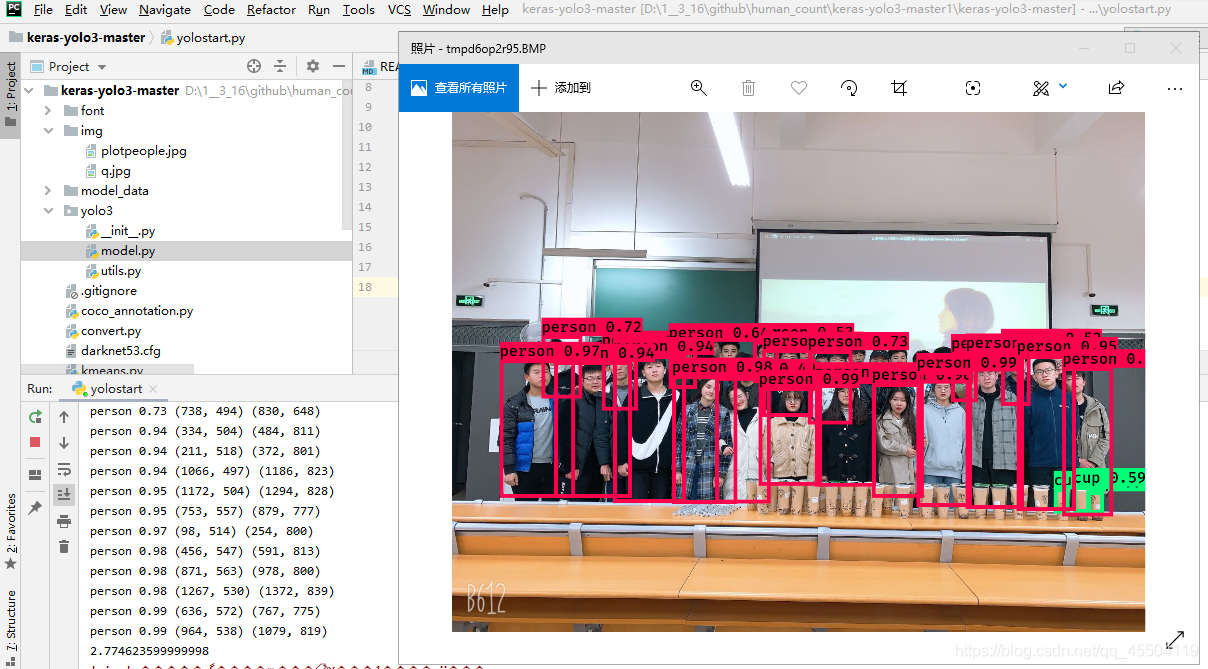The image size is (1208, 669).
Task: Delete the photo using the trash icon
Action: [x=748, y=88]
